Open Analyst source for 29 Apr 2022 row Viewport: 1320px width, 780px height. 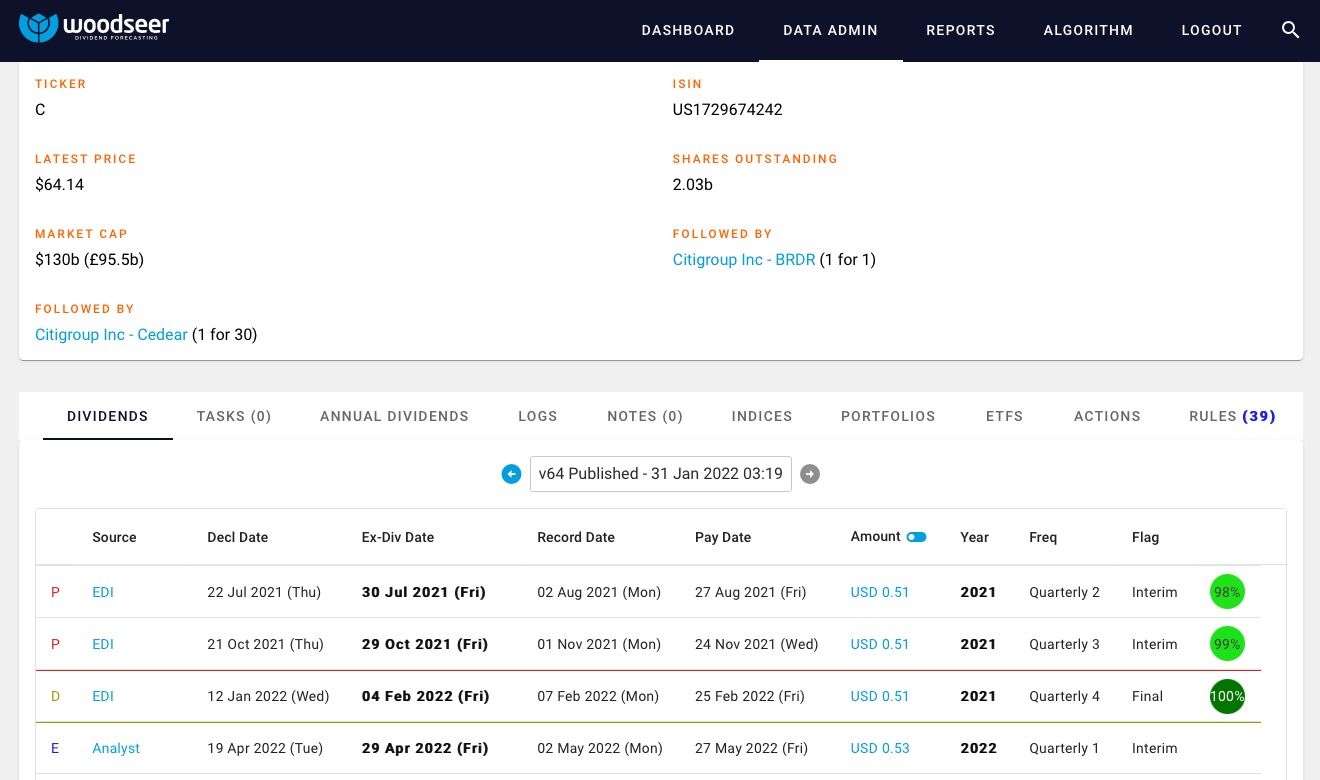coord(116,748)
